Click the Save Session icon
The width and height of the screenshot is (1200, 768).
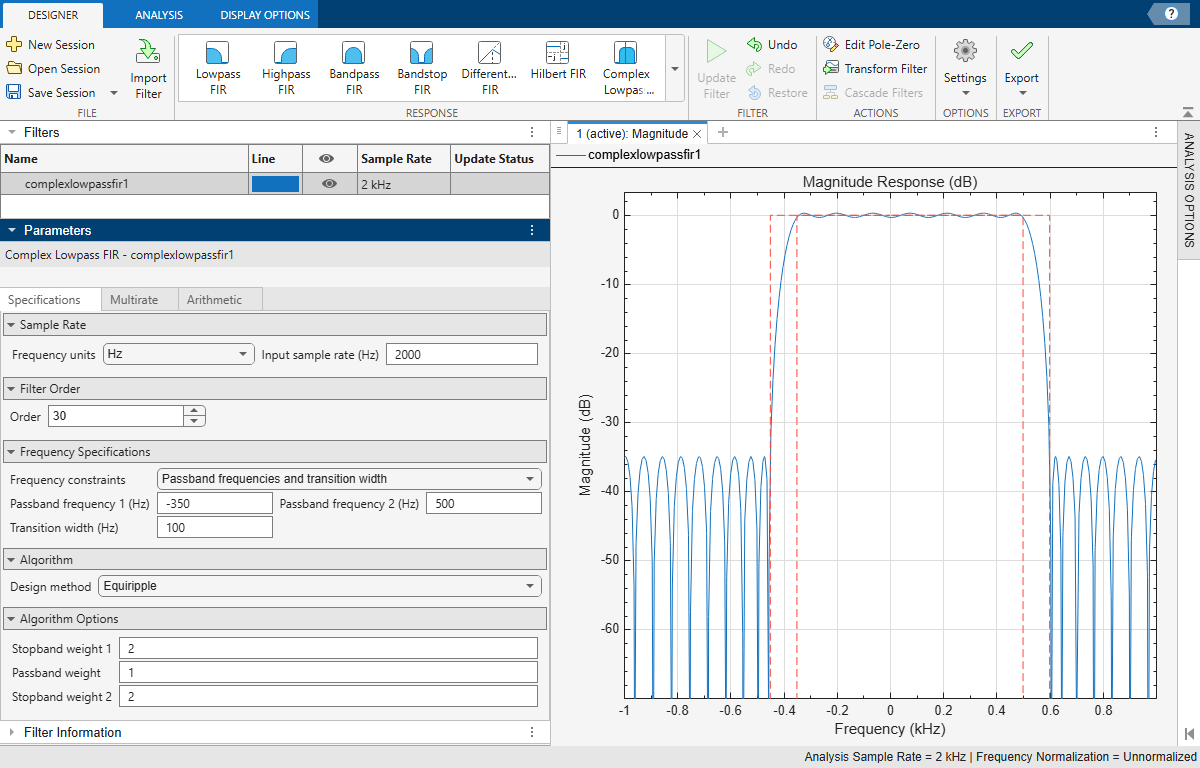point(14,92)
